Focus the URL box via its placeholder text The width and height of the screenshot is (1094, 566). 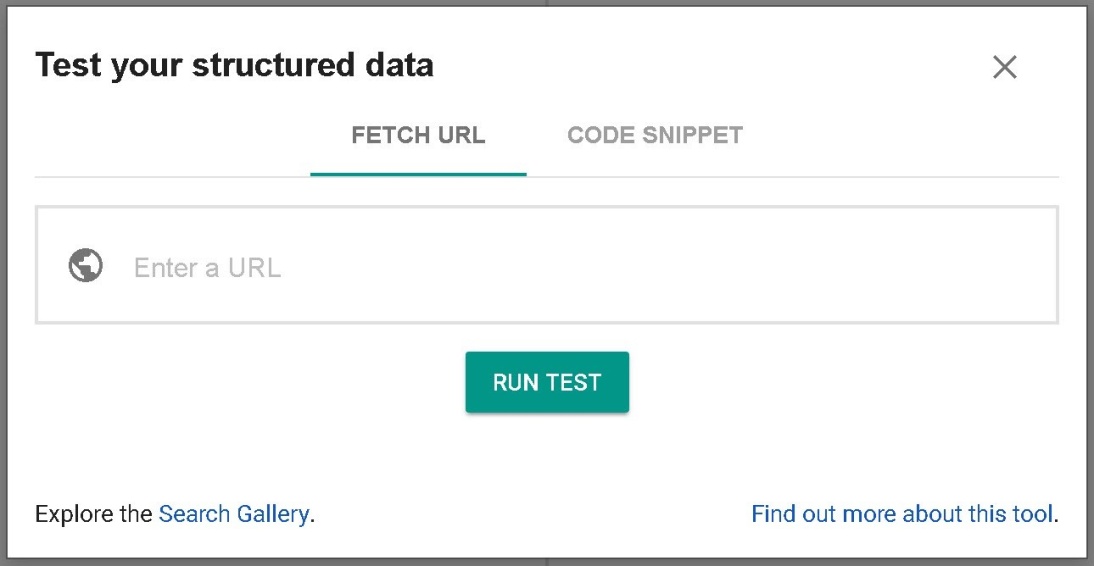[x=207, y=267]
